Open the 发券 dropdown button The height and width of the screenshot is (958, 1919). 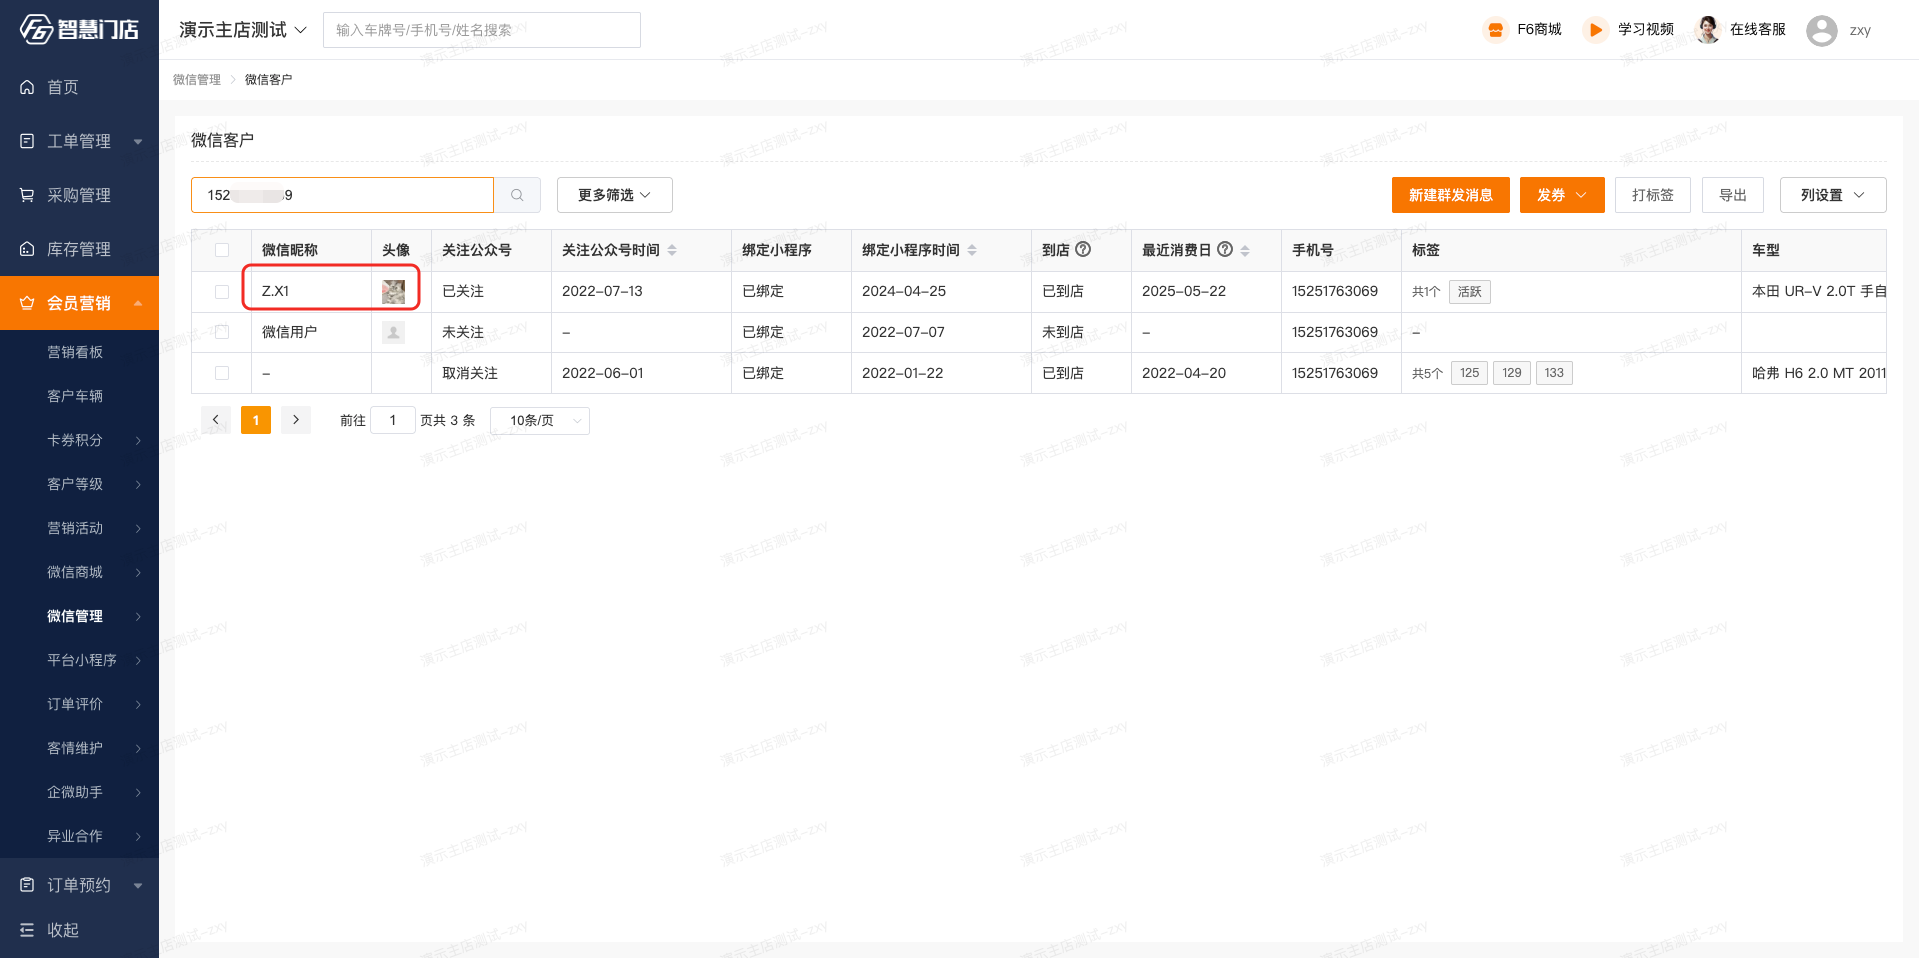(x=1562, y=195)
